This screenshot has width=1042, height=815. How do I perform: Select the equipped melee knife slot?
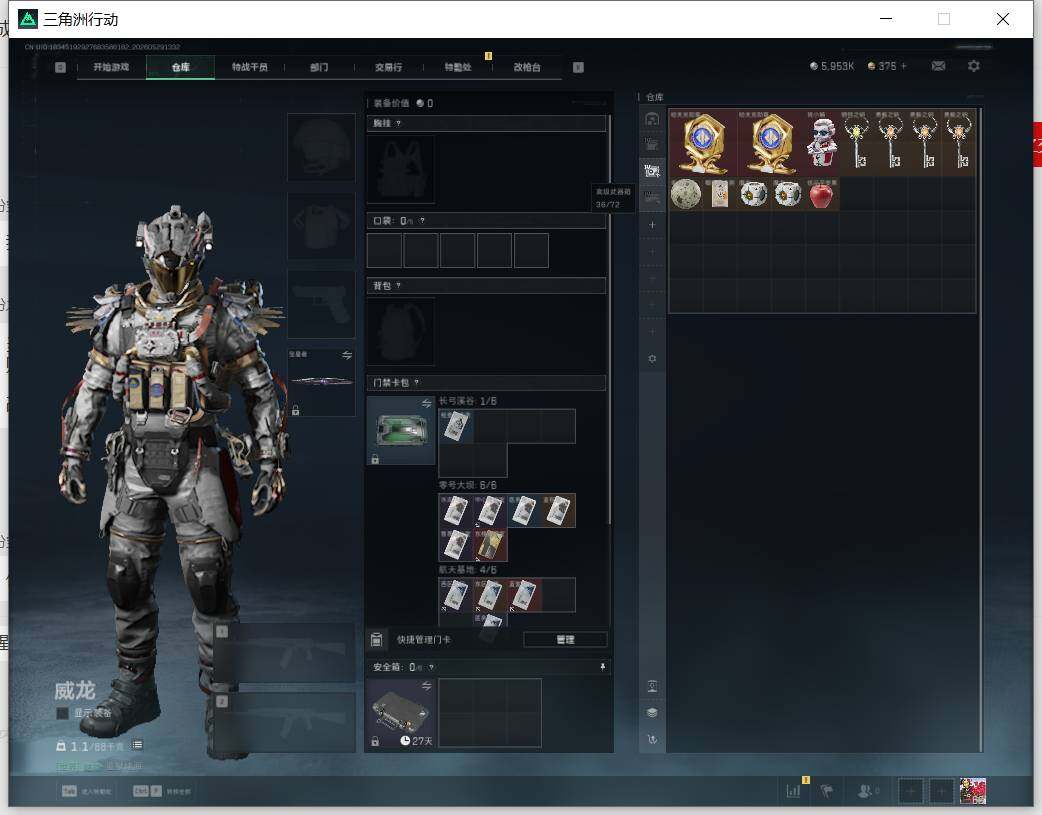click(x=322, y=382)
